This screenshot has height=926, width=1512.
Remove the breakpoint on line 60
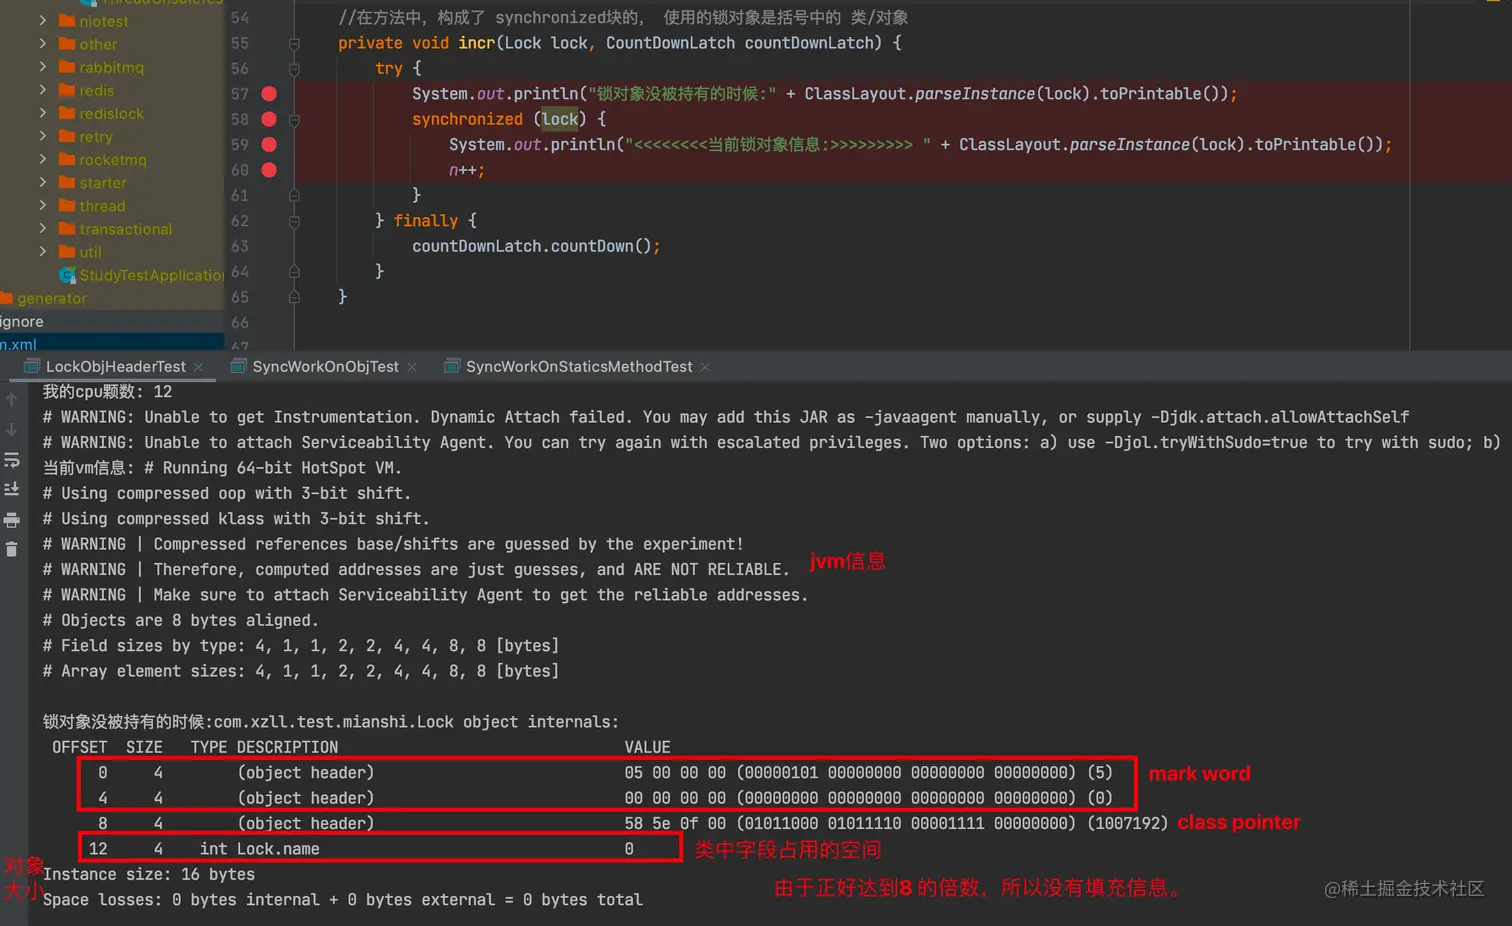click(x=269, y=170)
